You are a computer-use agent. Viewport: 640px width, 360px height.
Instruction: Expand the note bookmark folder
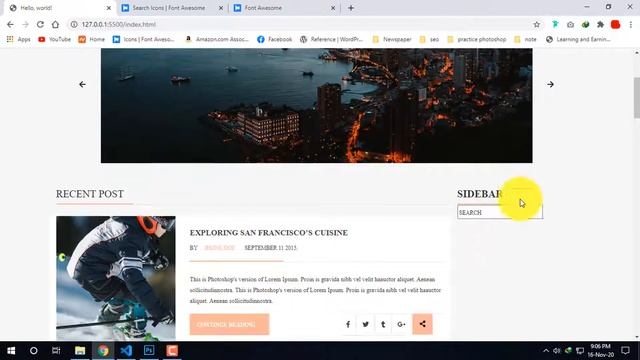525,39
